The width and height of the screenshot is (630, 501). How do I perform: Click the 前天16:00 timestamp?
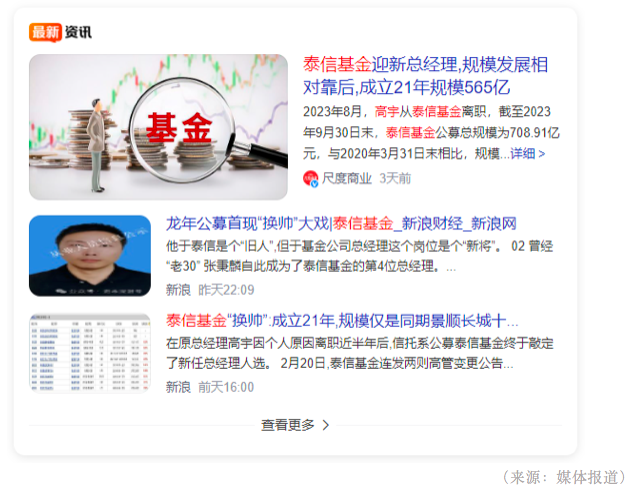tap(226, 387)
